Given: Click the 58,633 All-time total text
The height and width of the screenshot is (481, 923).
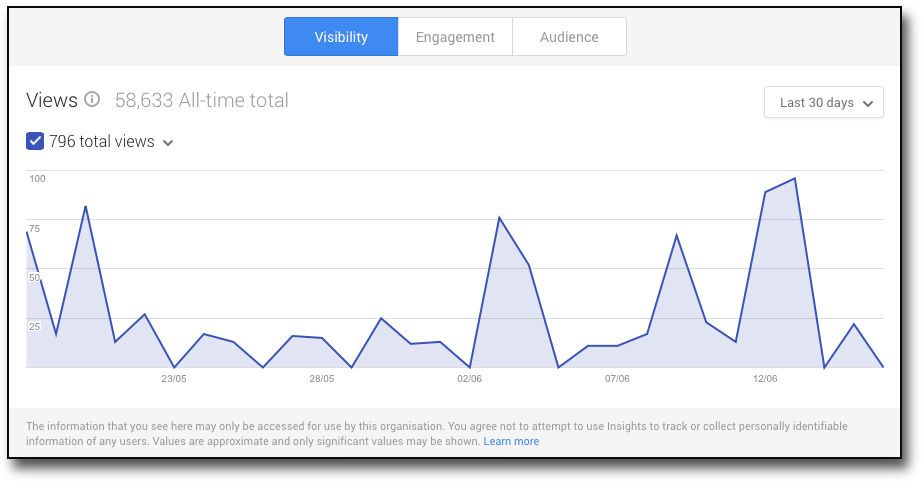Looking at the screenshot, I should click(x=201, y=100).
